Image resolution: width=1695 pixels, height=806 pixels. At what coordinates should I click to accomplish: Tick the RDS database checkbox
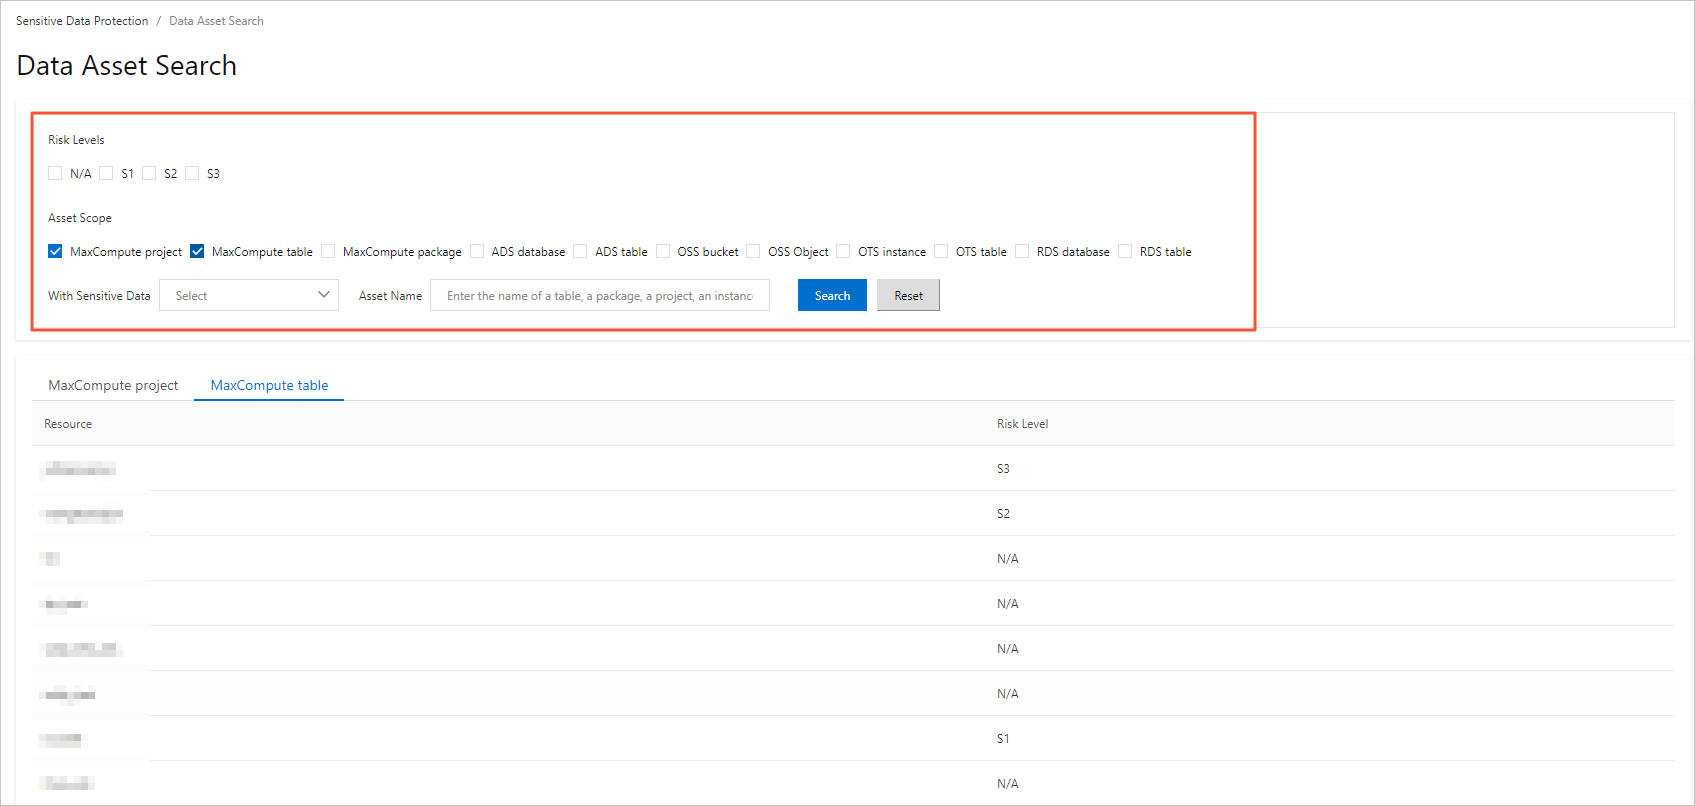pyautogui.click(x=1022, y=251)
